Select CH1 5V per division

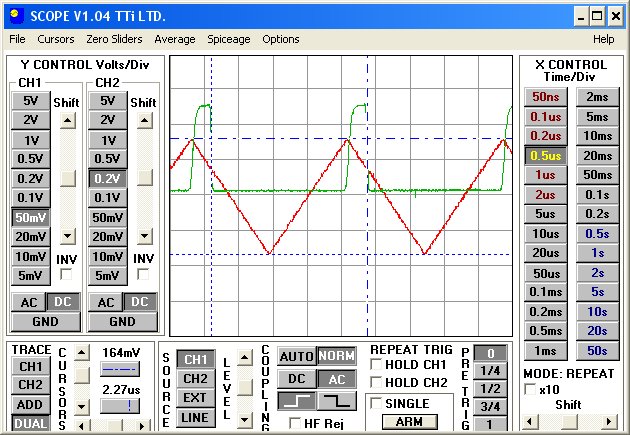click(x=31, y=100)
